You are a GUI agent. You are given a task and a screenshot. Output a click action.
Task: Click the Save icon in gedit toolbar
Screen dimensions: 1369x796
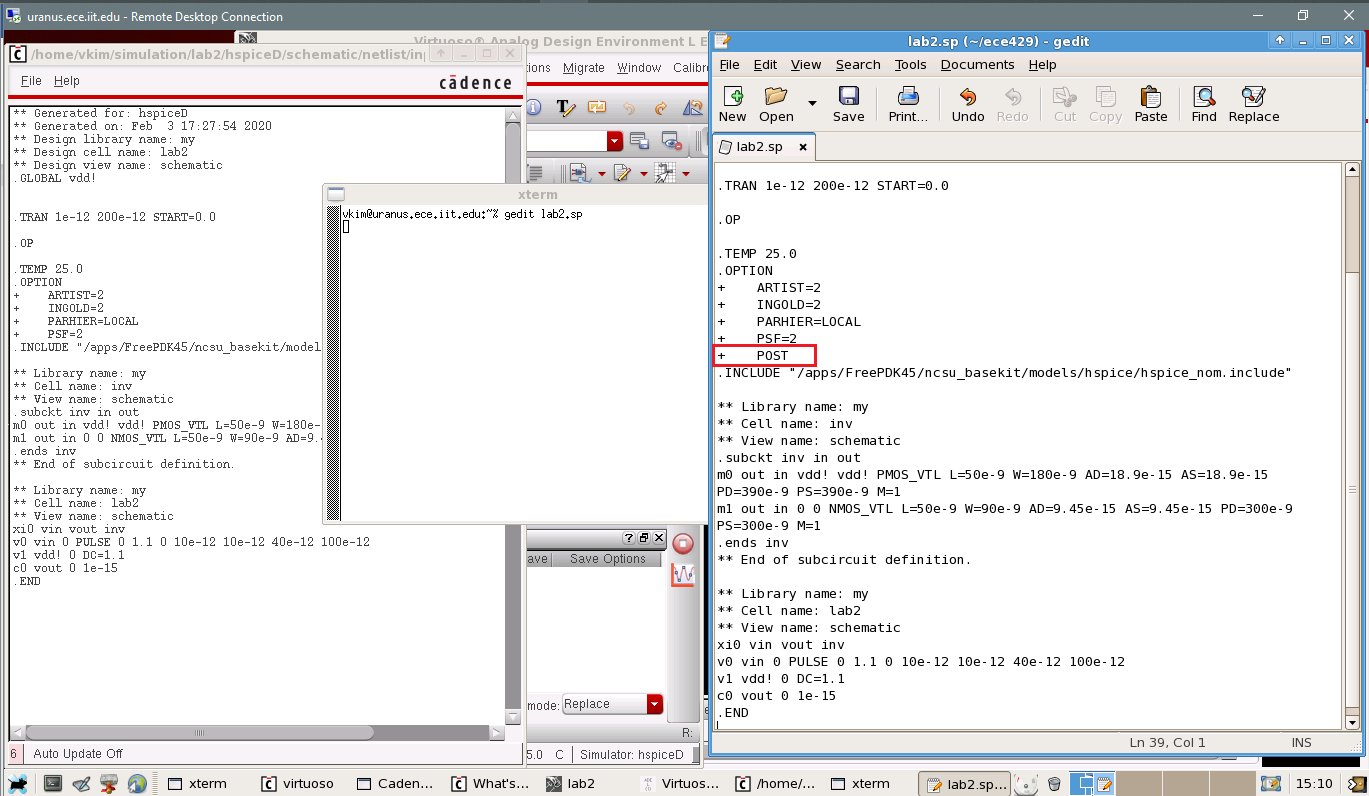click(x=848, y=104)
